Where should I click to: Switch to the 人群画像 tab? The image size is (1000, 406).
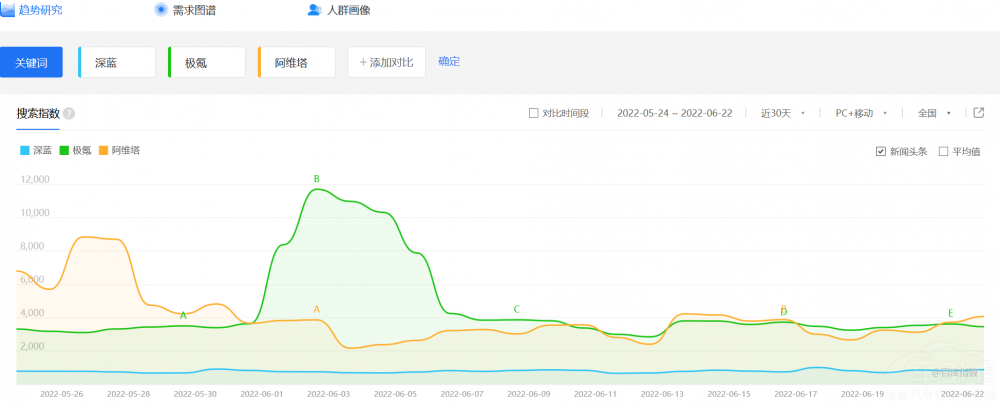click(x=348, y=10)
